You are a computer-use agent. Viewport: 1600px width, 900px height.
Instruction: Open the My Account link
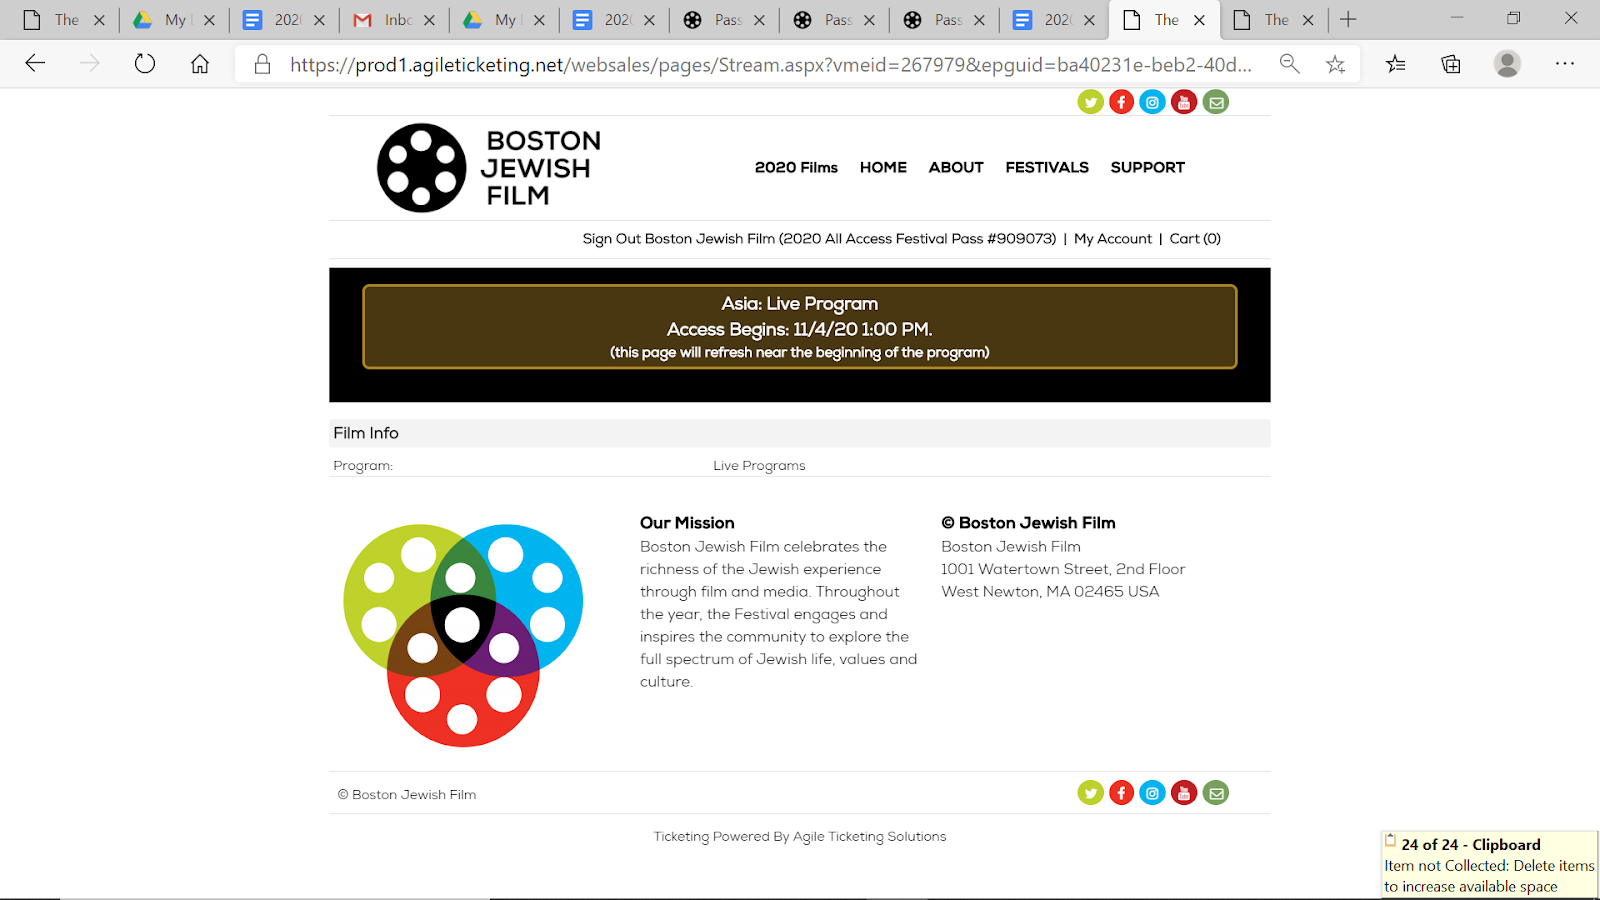(x=1113, y=239)
